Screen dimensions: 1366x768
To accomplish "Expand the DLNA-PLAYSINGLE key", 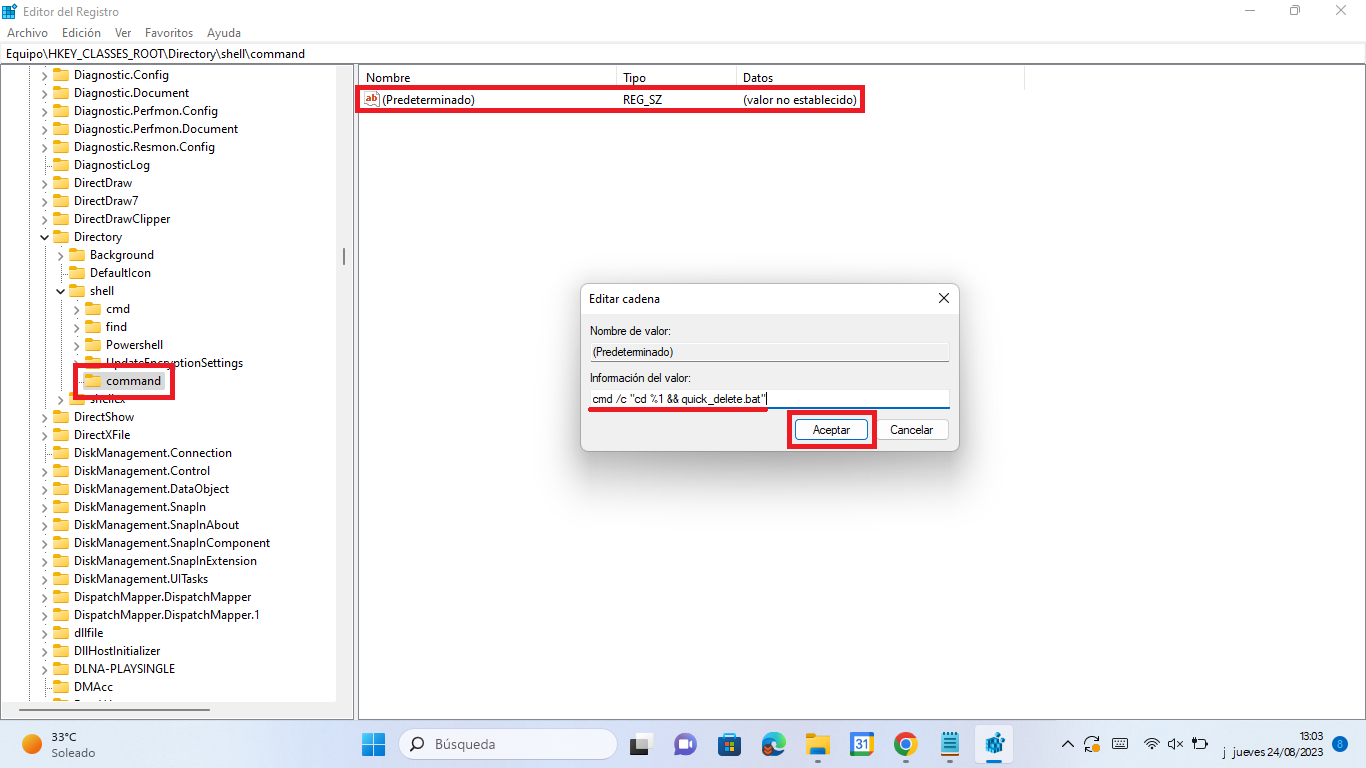I will [44, 669].
